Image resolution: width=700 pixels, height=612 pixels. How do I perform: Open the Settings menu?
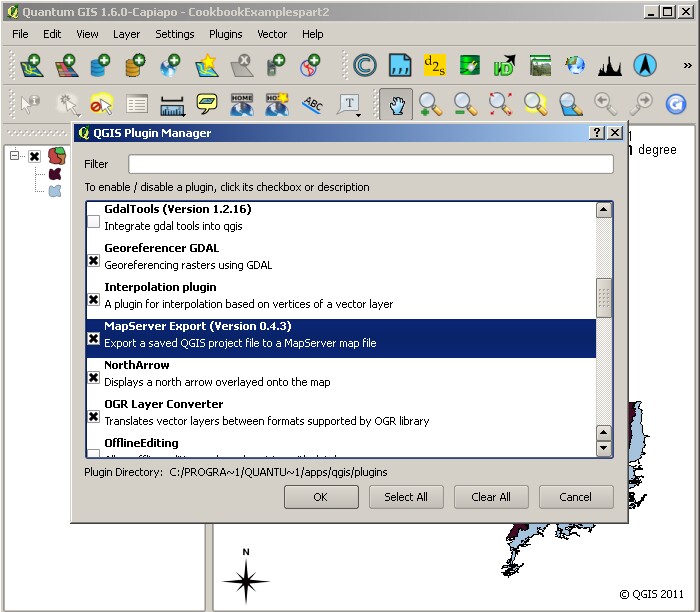click(175, 34)
